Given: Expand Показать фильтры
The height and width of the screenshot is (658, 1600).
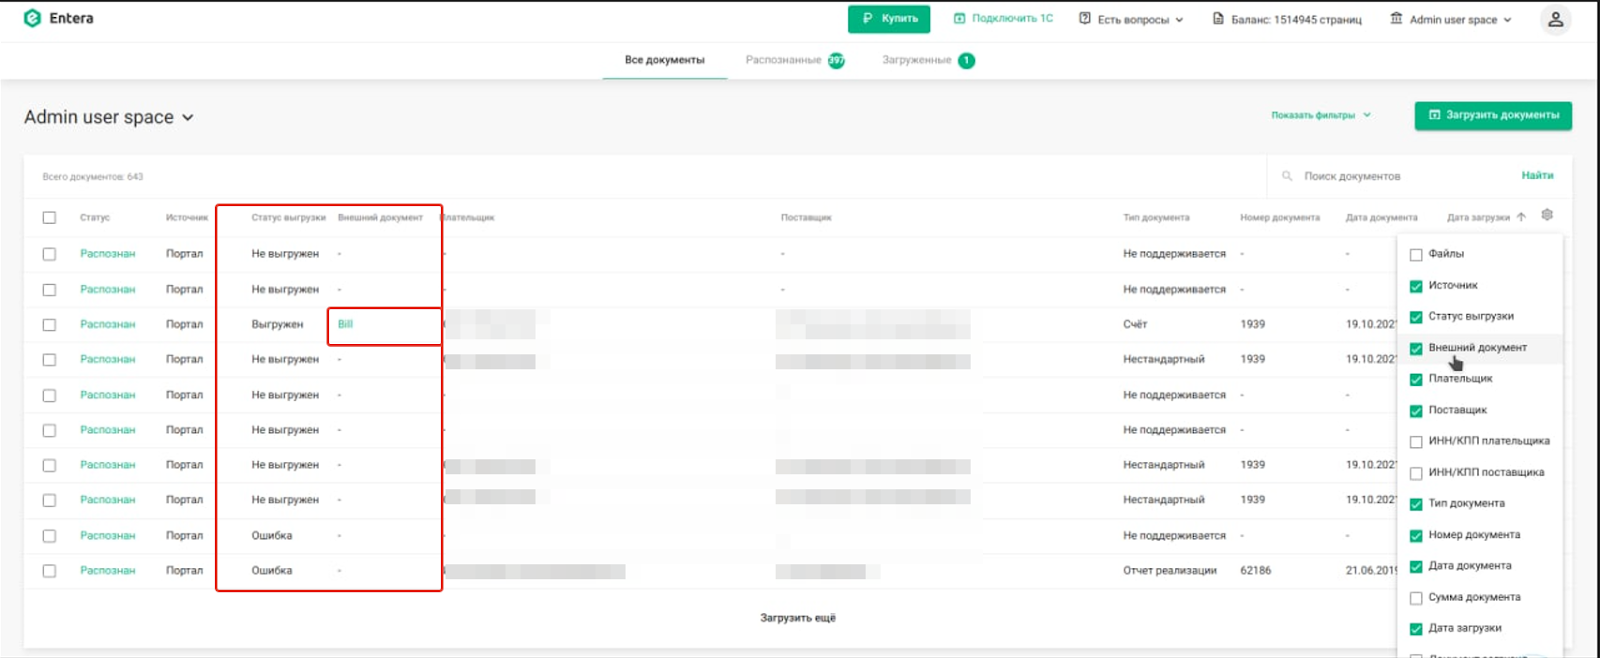Looking at the screenshot, I should [1321, 115].
